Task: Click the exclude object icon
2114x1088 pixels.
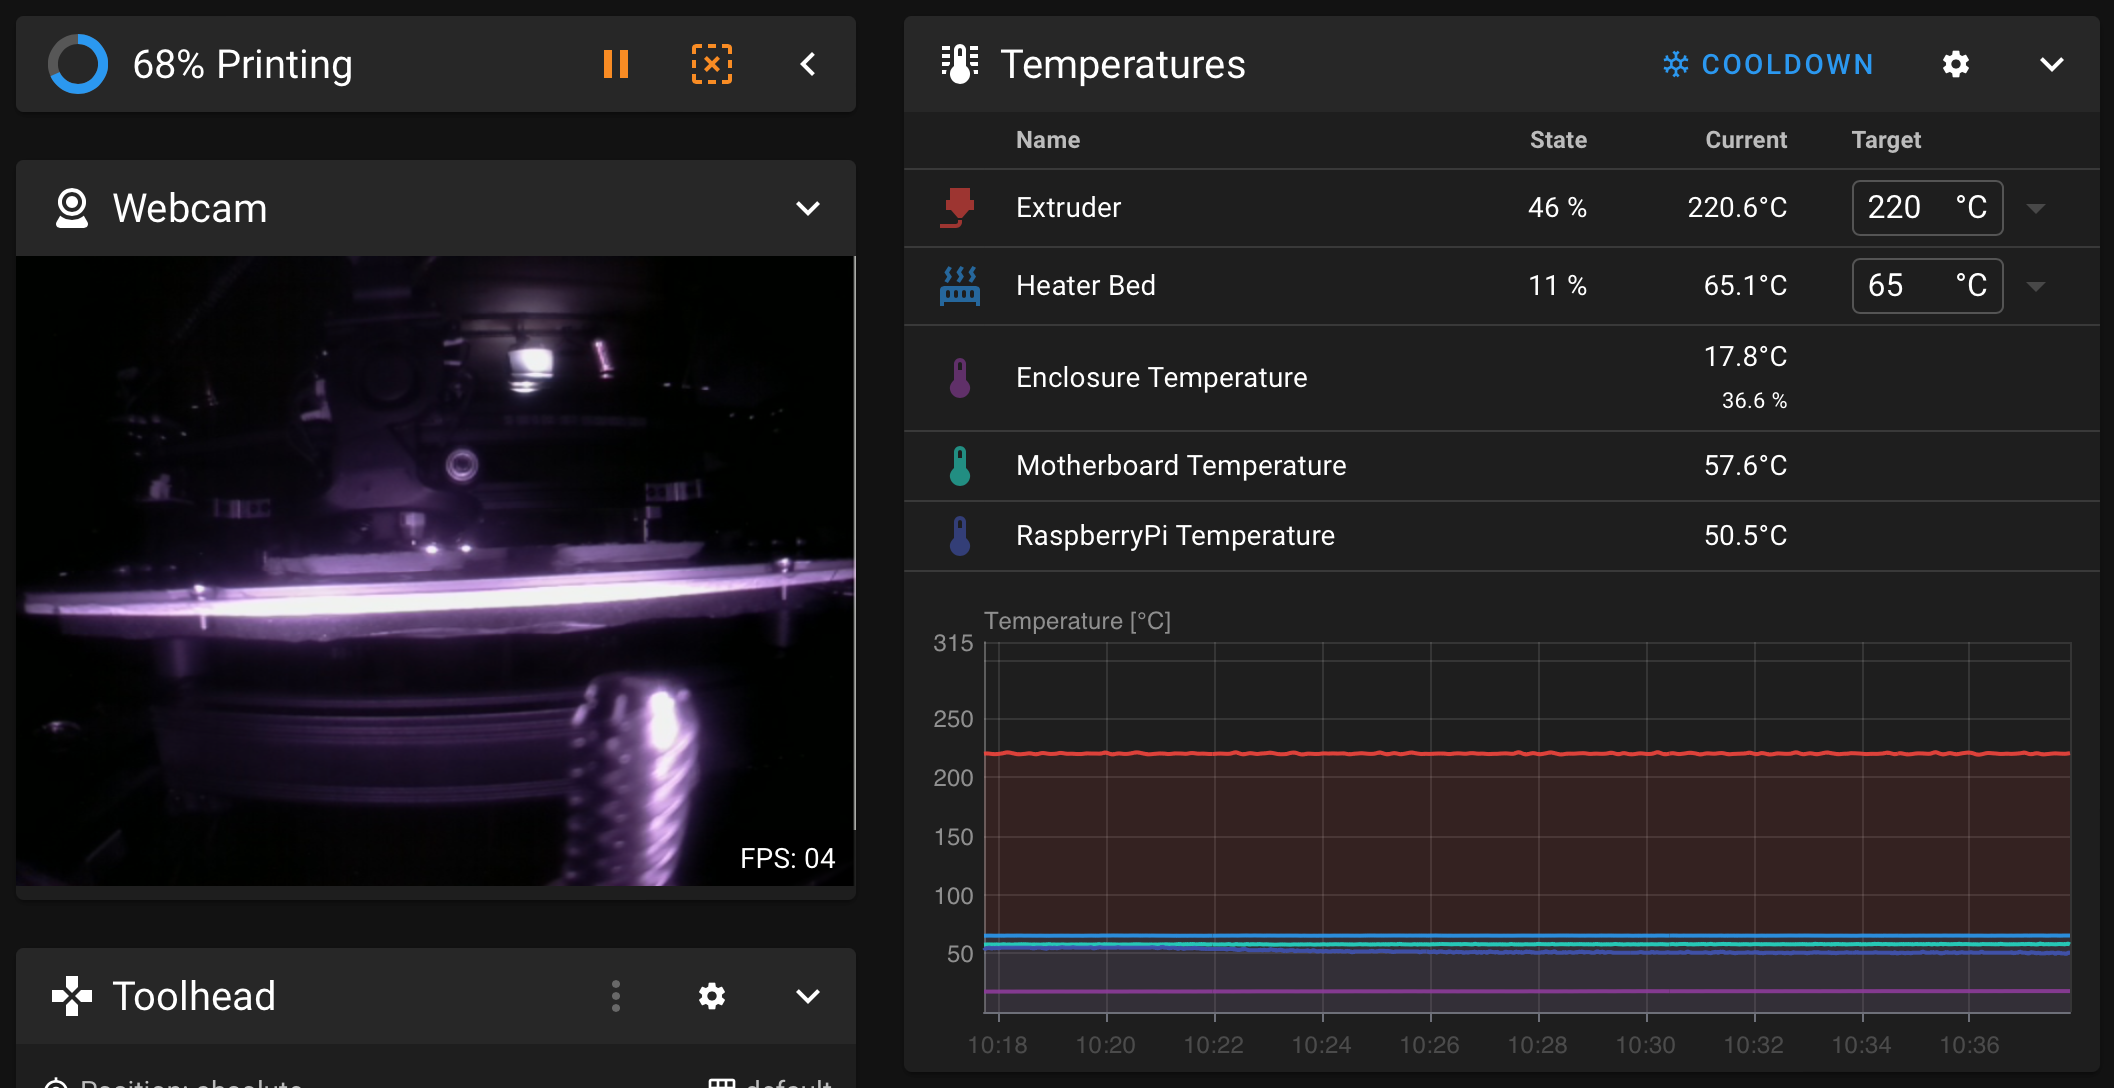Action: pos(711,65)
